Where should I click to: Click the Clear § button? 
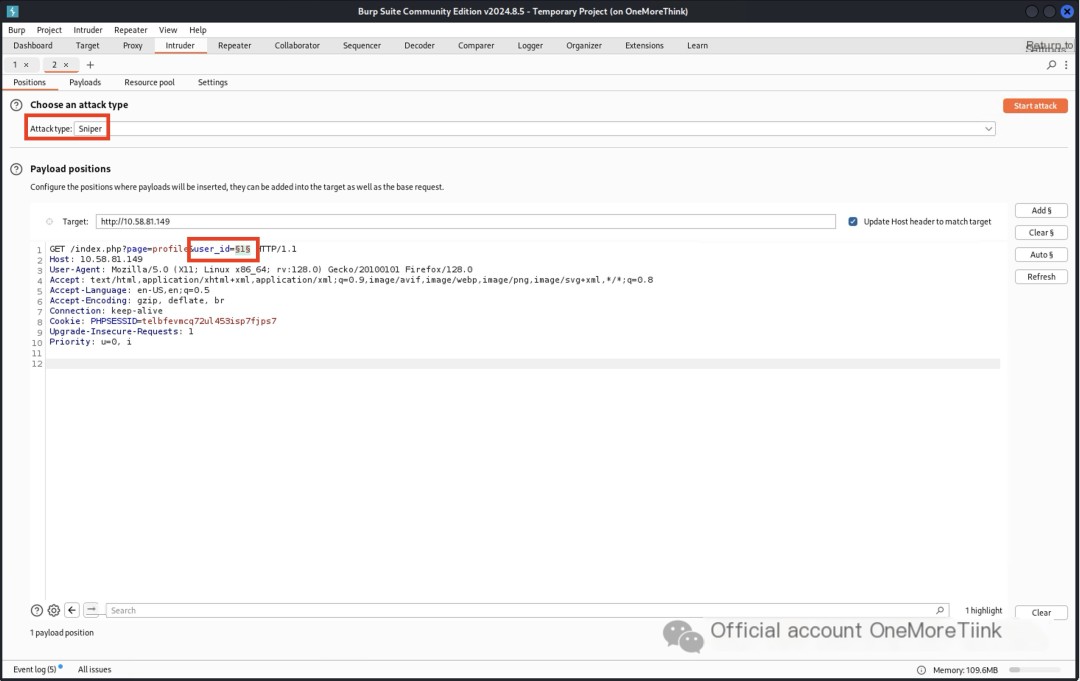pyautogui.click(x=1041, y=233)
